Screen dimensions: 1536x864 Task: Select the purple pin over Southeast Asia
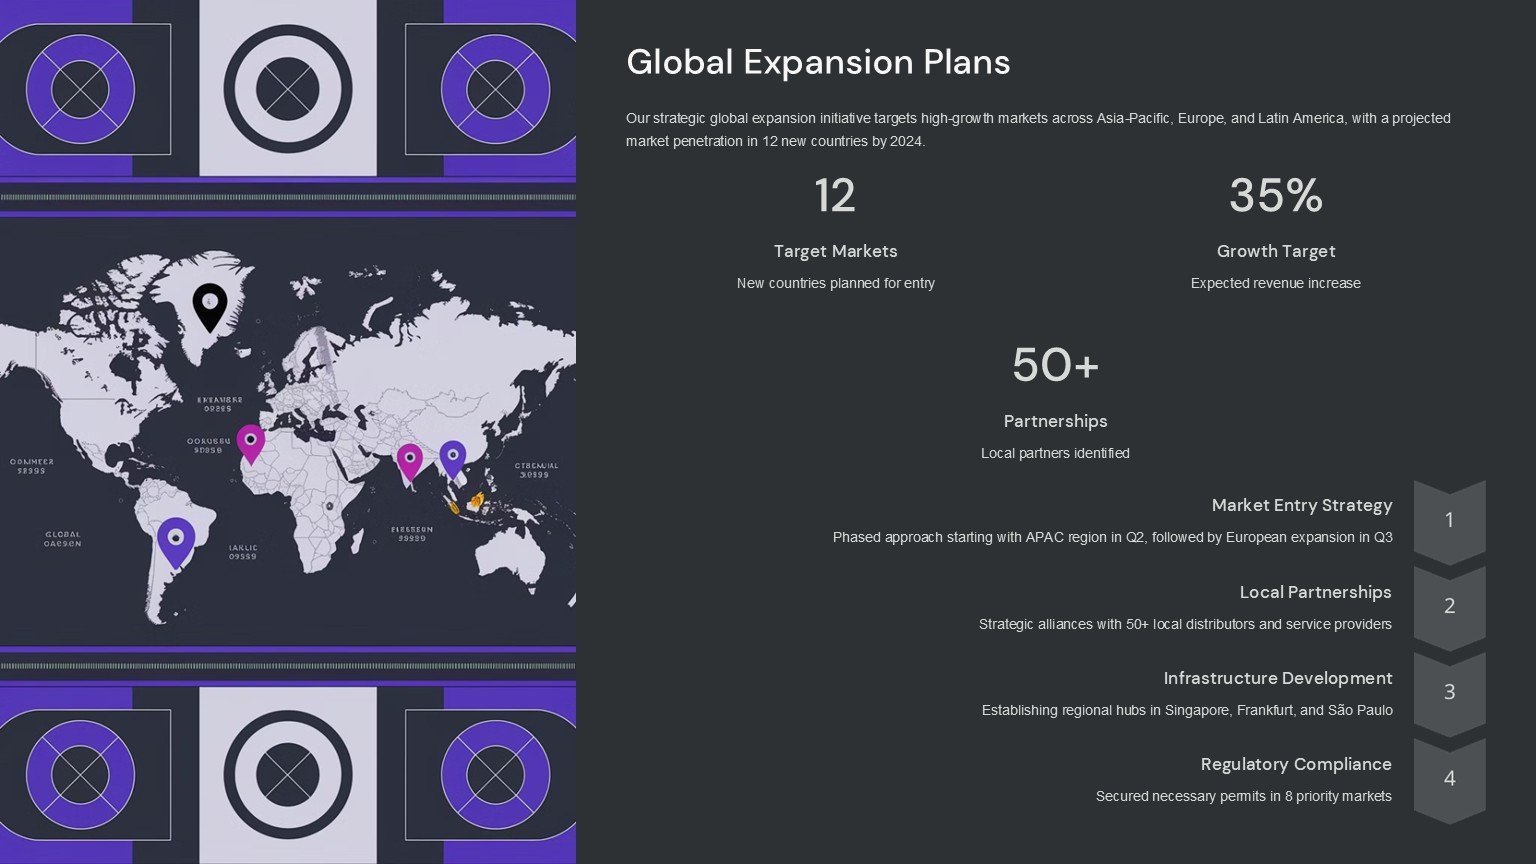pyautogui.click(x=453, y=458)
